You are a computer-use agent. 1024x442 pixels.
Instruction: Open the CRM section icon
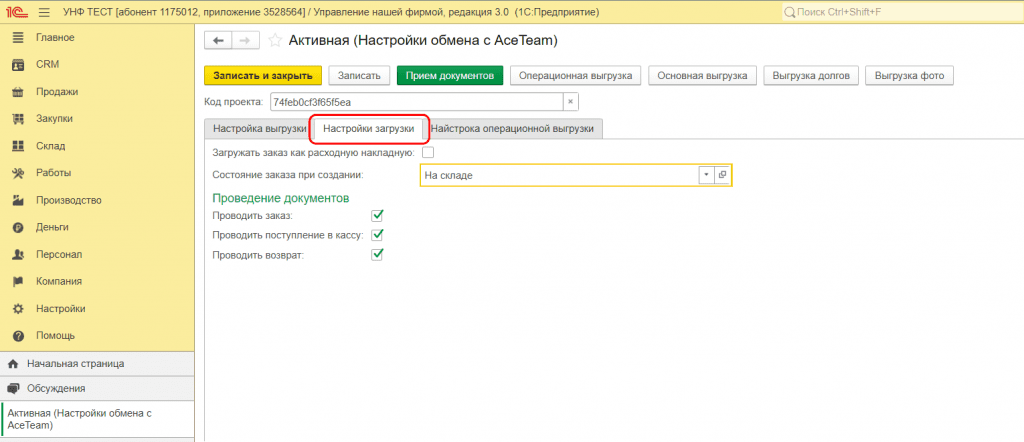pyautogui.click(x=17, y=64)
